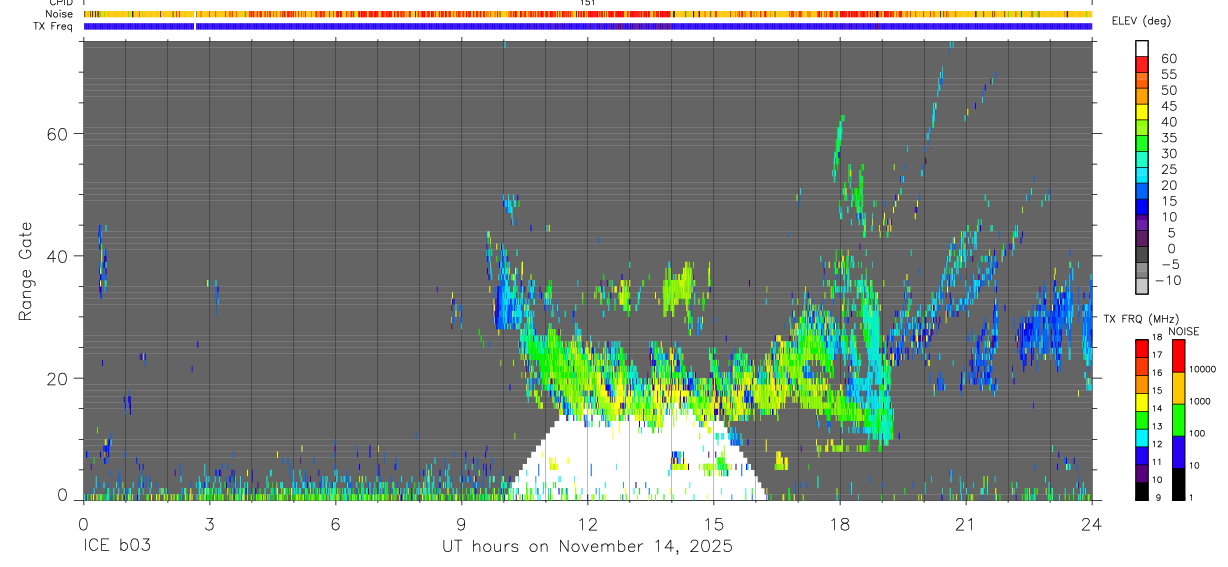Click the '24' tick on the UT hours axis

1091,523
